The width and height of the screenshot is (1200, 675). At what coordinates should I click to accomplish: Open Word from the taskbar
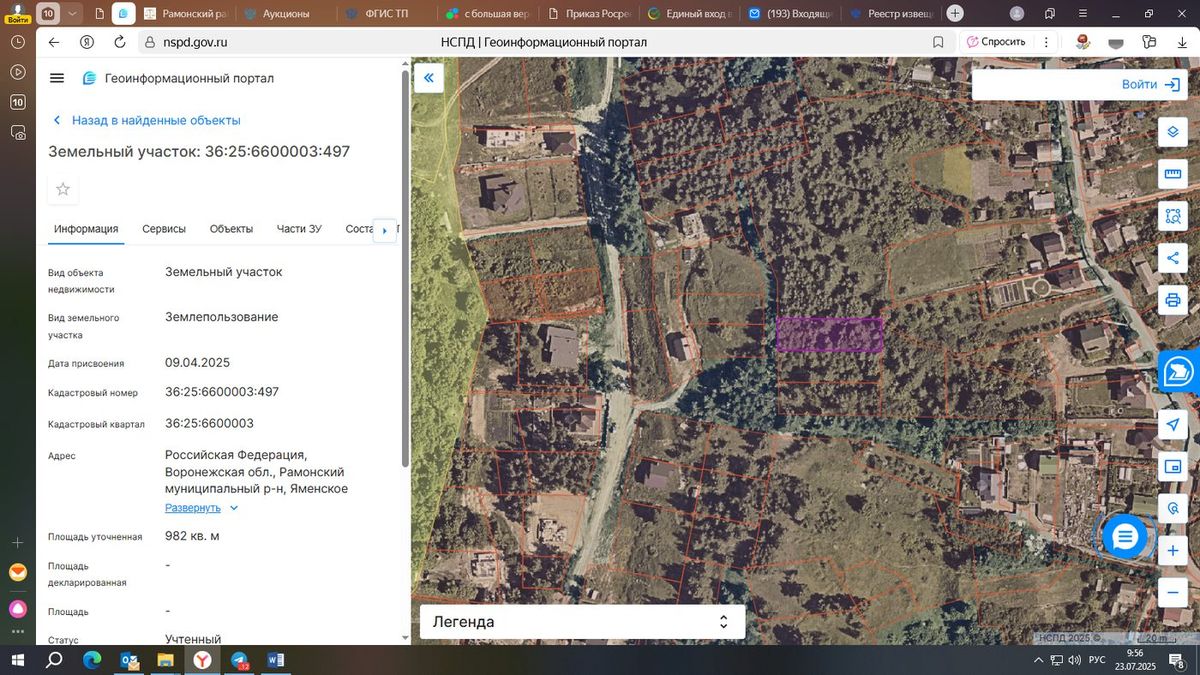276,661
